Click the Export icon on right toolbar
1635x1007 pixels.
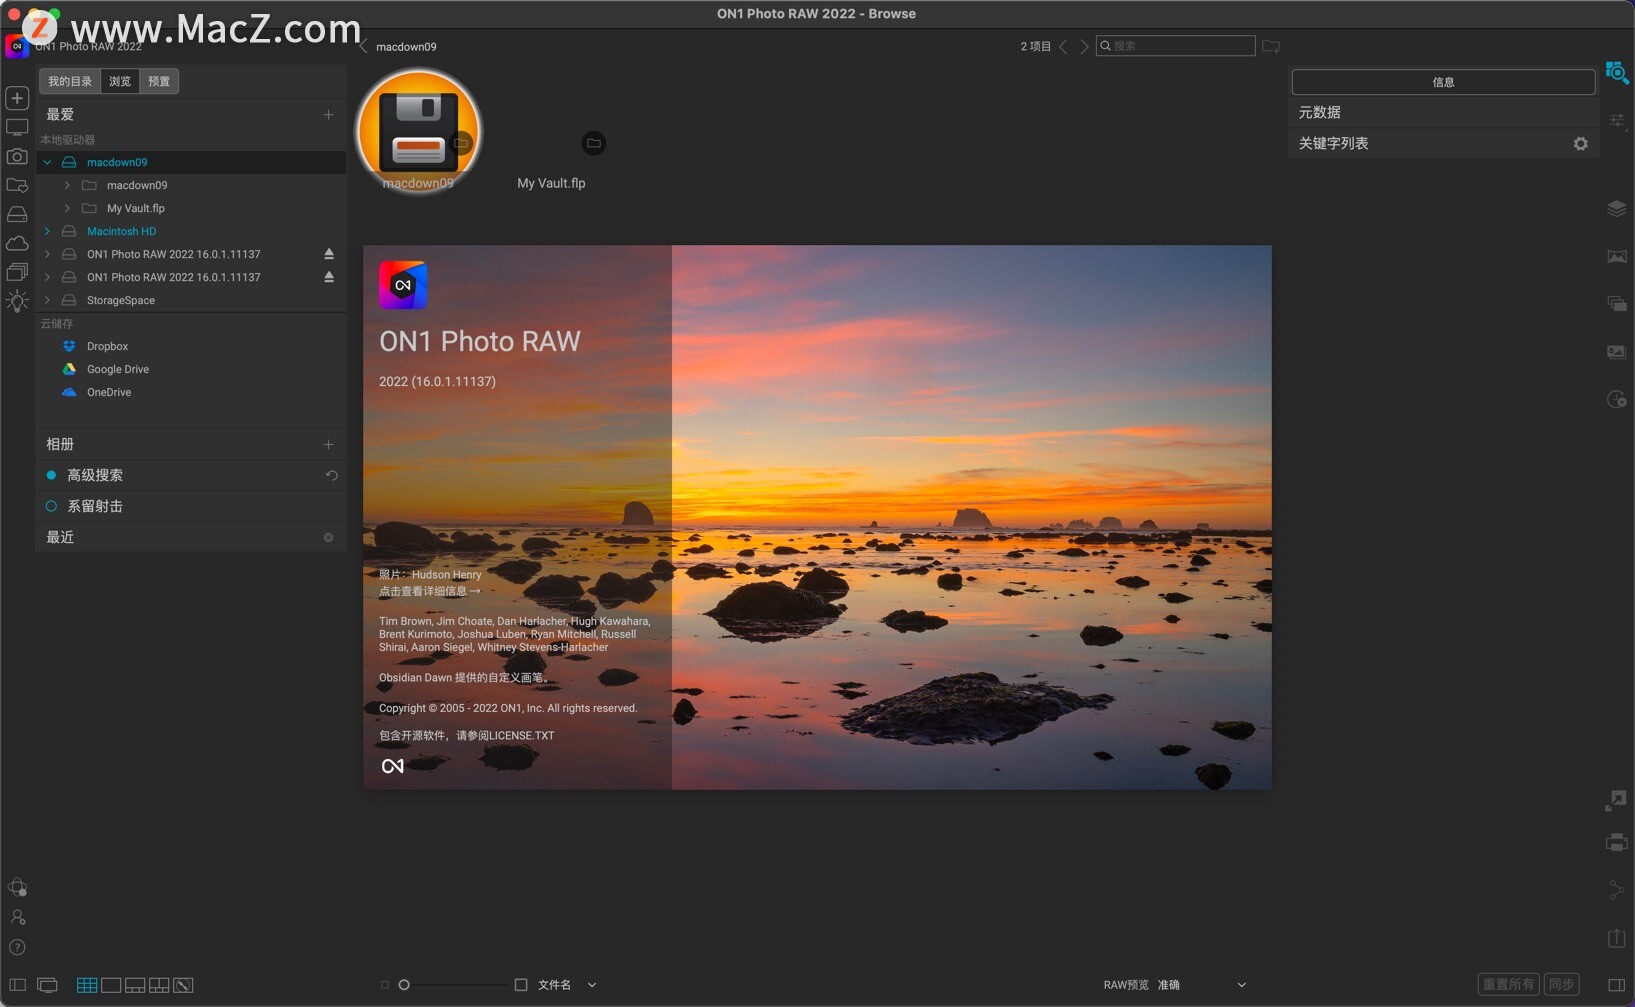coord(1616,937)
